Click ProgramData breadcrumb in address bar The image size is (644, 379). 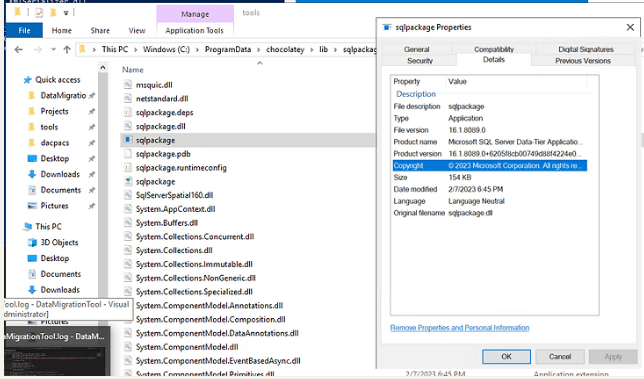click(228, 49)
